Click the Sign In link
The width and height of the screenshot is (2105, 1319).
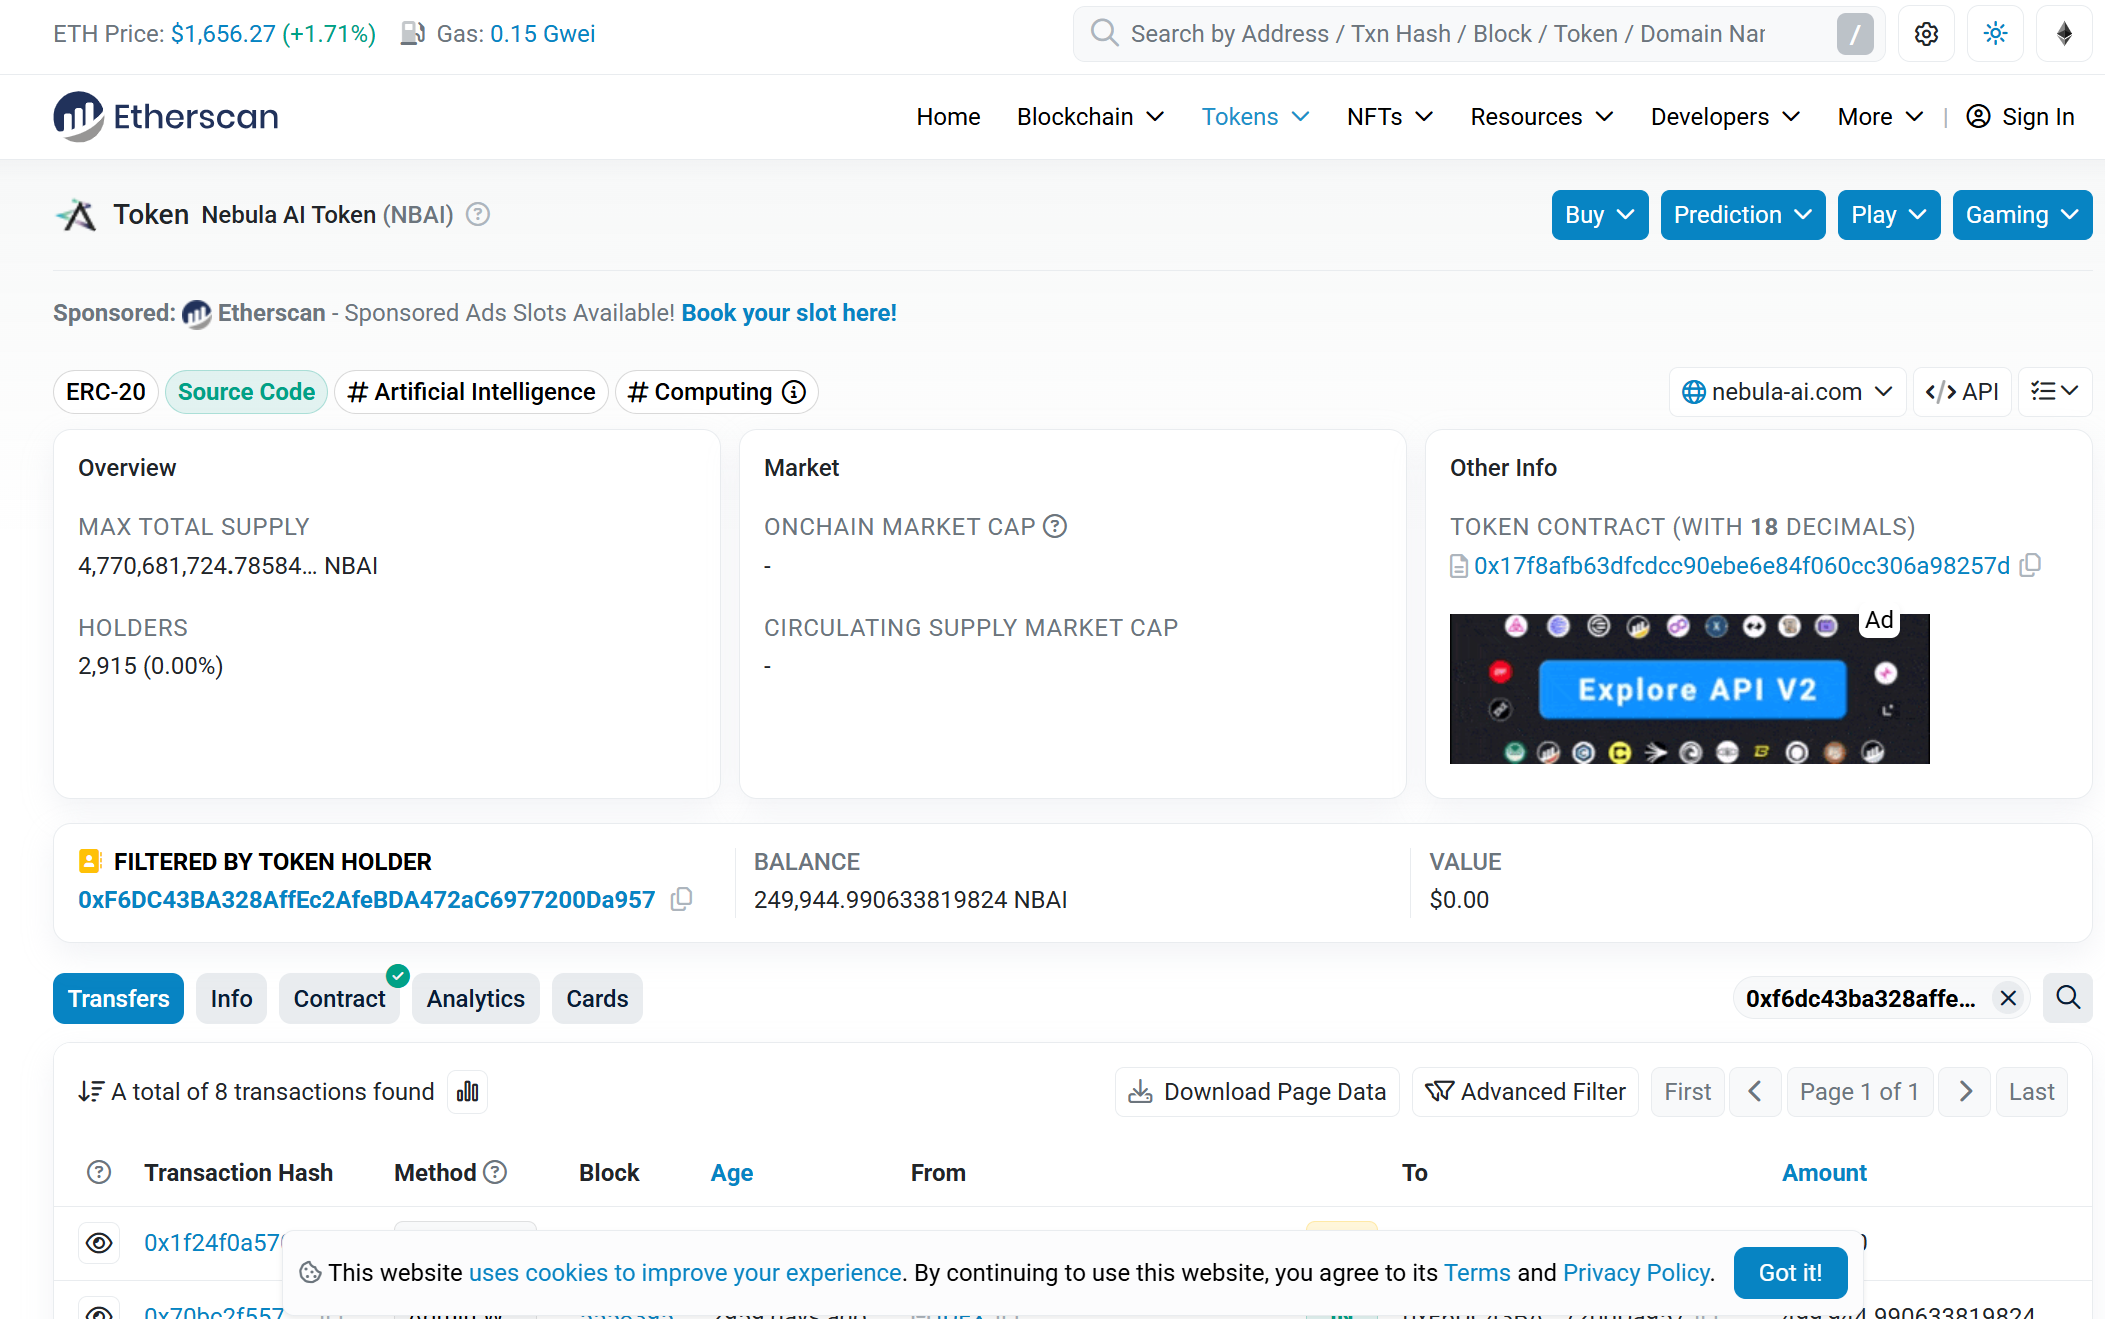pyautogui.click(x=2020, y=117)
